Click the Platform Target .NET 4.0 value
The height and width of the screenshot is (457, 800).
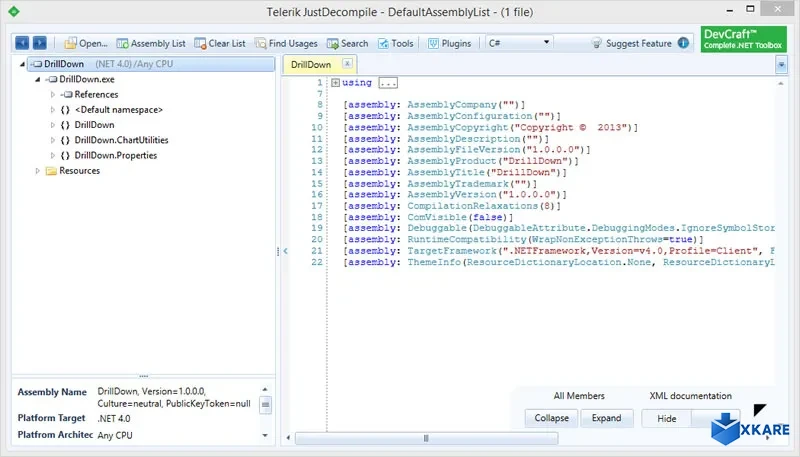pos(114,419)
